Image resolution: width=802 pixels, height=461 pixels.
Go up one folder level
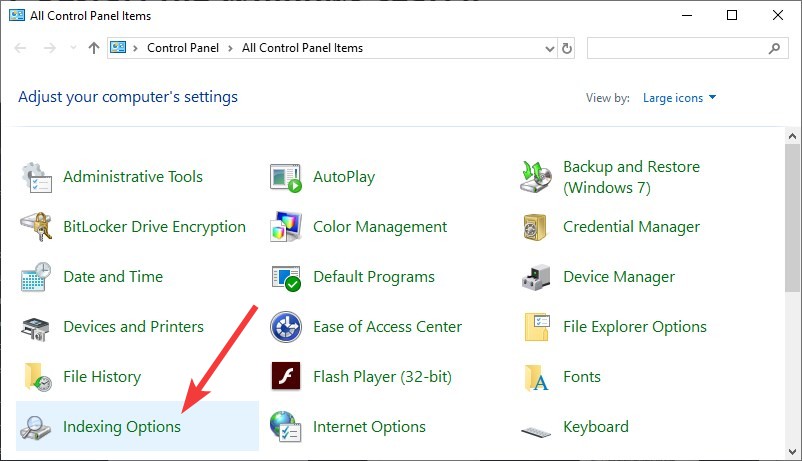tap(94, 48)
